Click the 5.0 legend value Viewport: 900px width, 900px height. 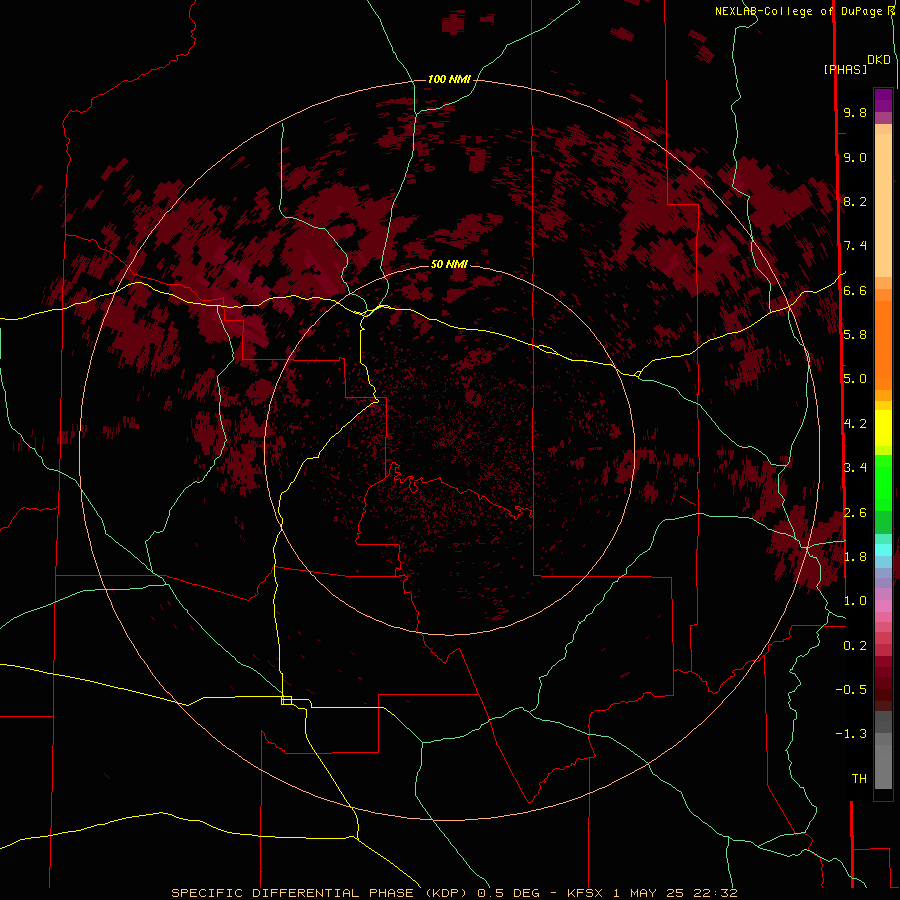pos(855,379)
